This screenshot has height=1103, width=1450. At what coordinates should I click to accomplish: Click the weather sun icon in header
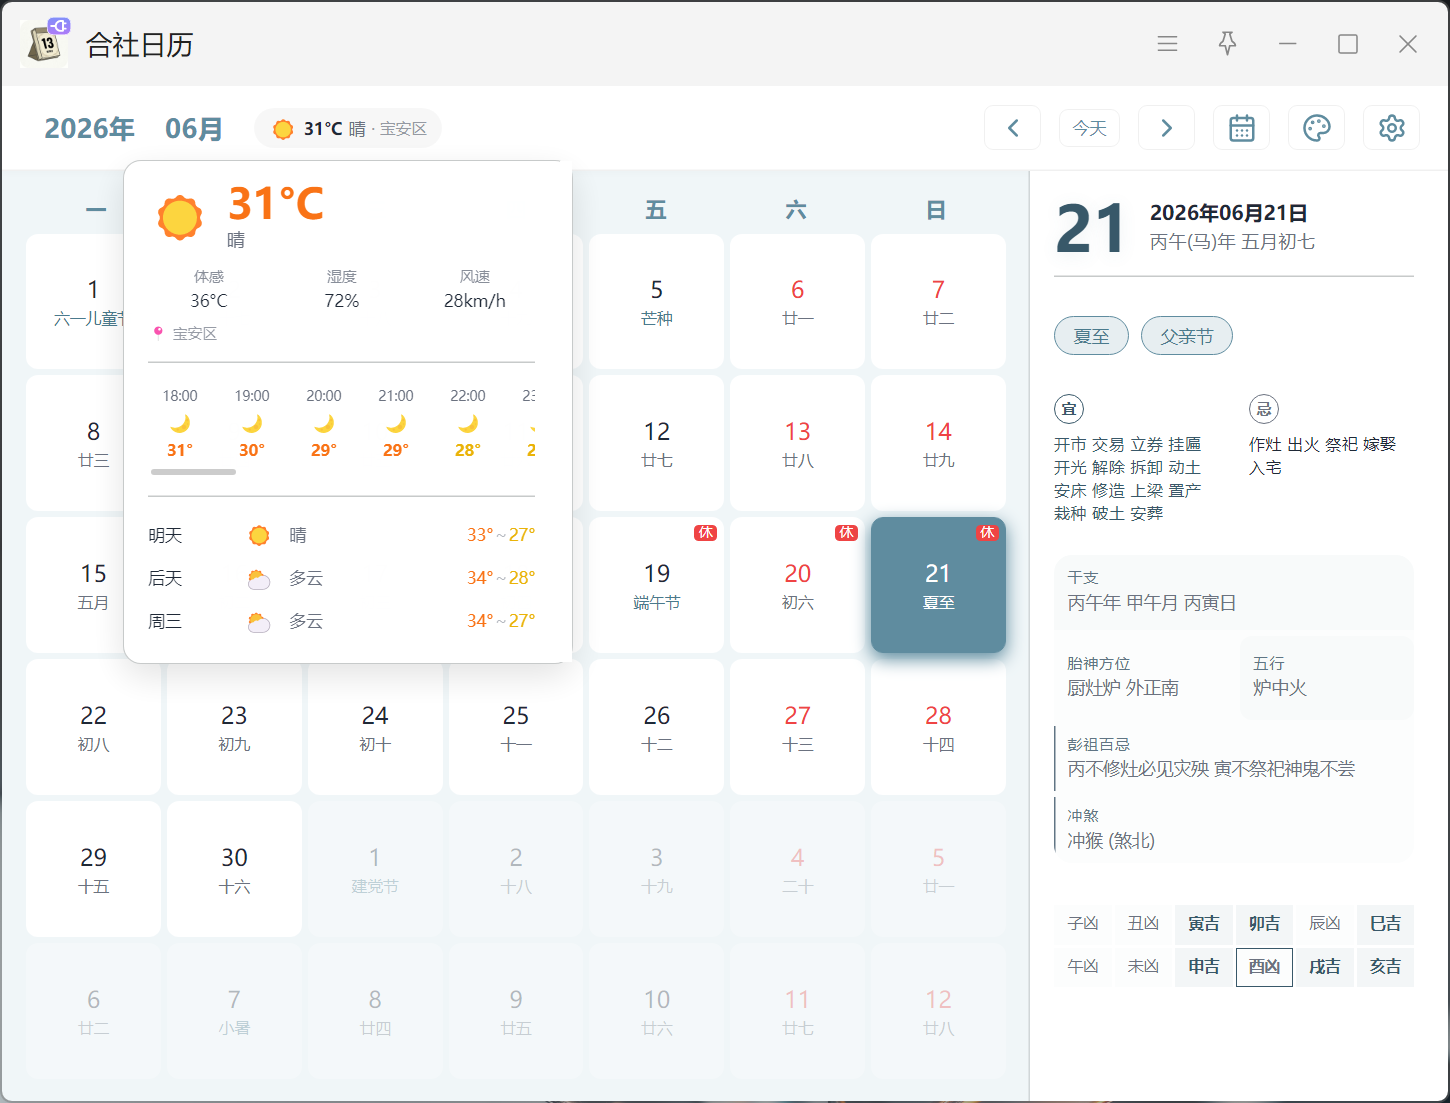tap(283, 129)
